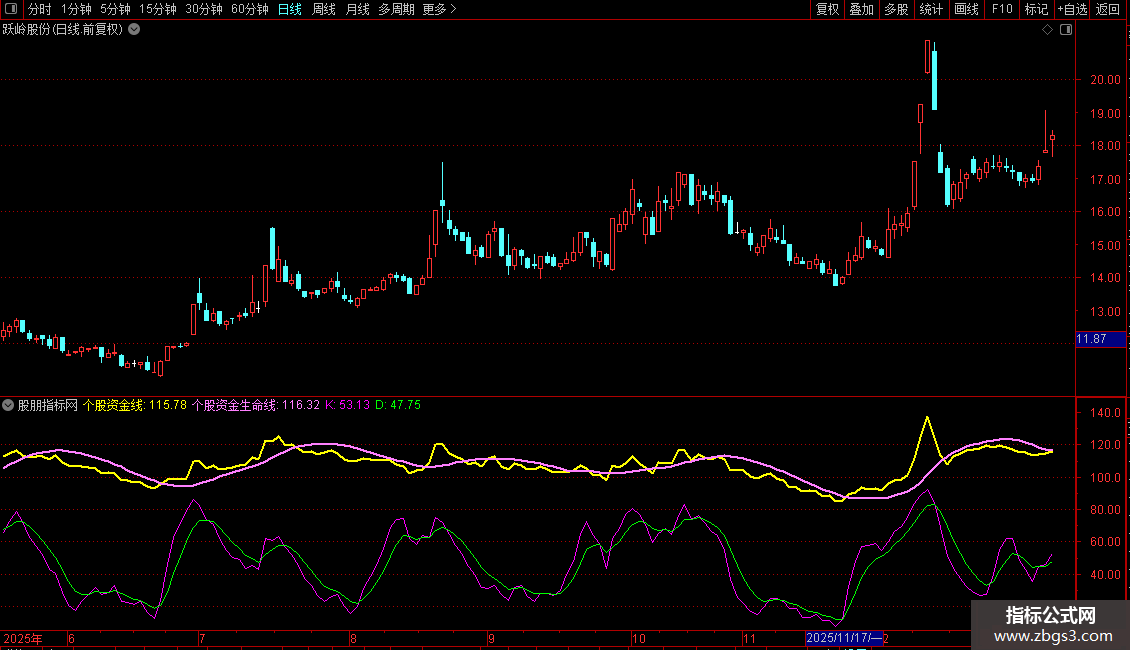Open the 多周期 multi-period view
This screenshot has width=1130, height=650.
[x=396, y=9]
